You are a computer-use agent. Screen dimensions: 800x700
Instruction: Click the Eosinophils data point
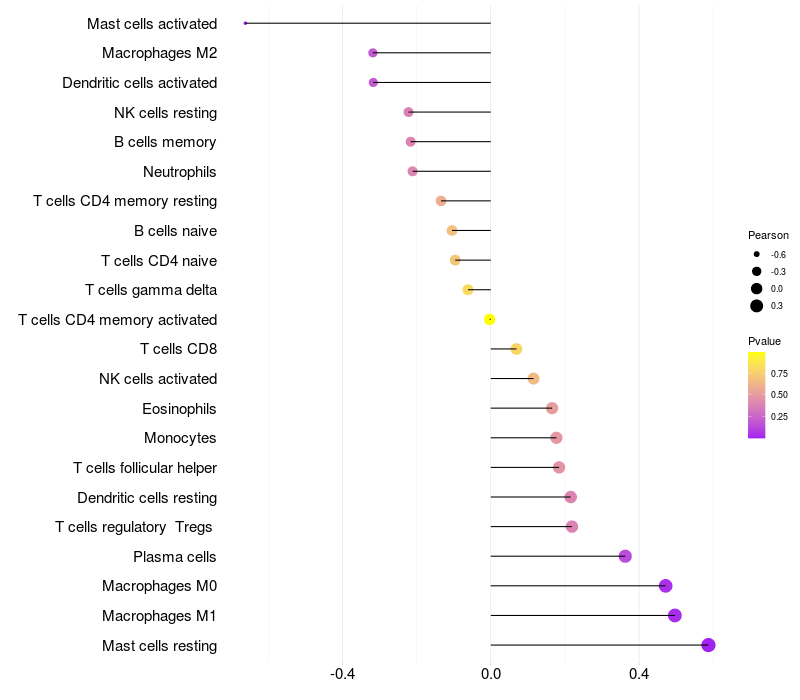coord(552,408)
